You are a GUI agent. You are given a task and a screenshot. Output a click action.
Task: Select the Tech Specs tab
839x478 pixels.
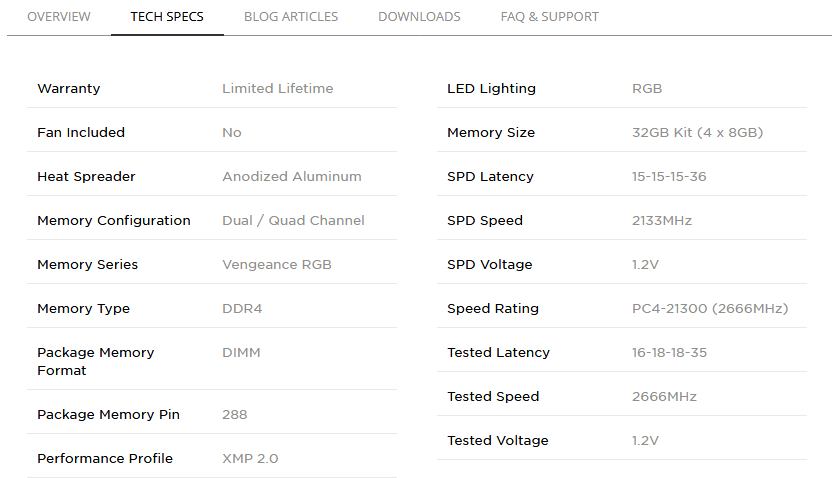coord(167,17)
